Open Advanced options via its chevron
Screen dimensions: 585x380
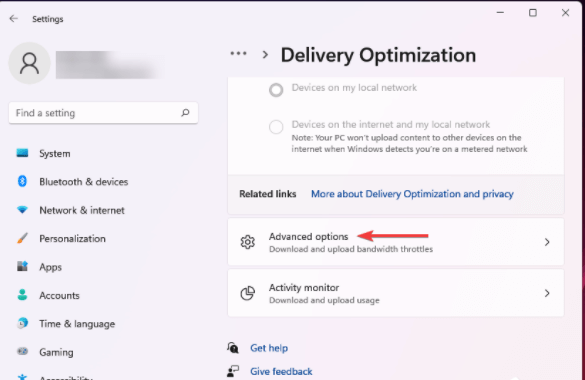(547, 242)
